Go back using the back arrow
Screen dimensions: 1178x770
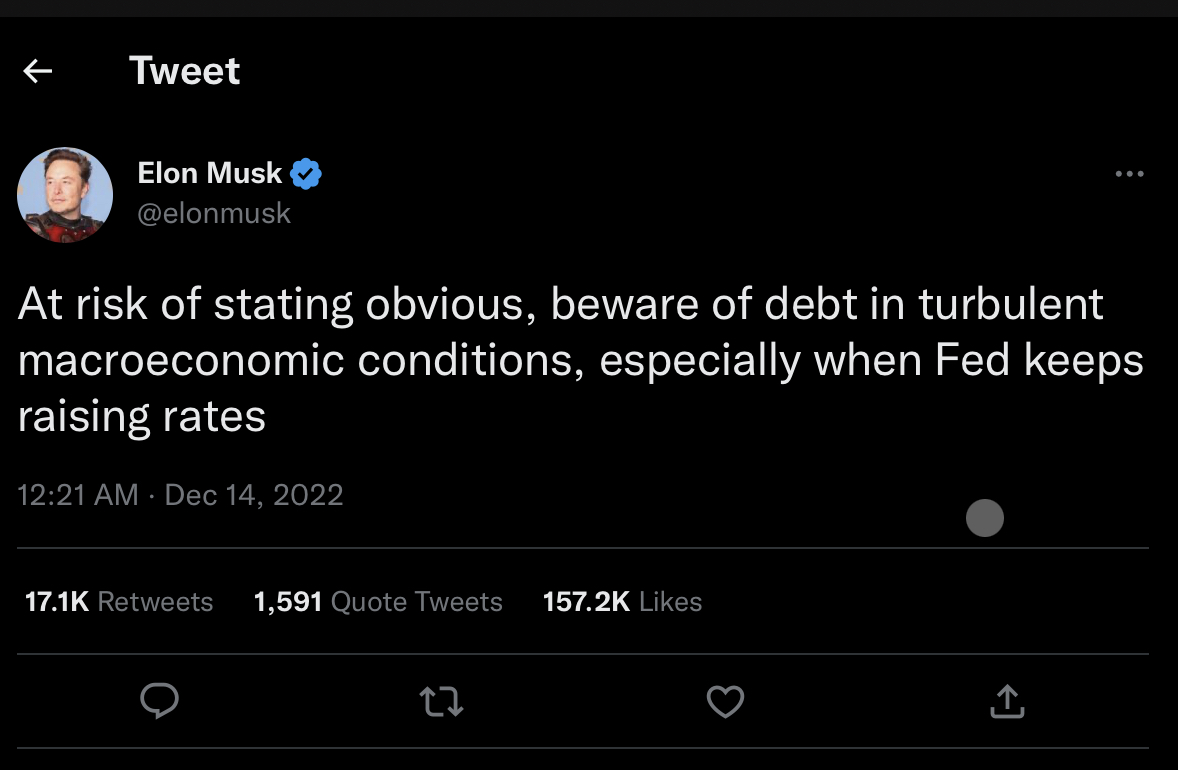tap(37, 70)
